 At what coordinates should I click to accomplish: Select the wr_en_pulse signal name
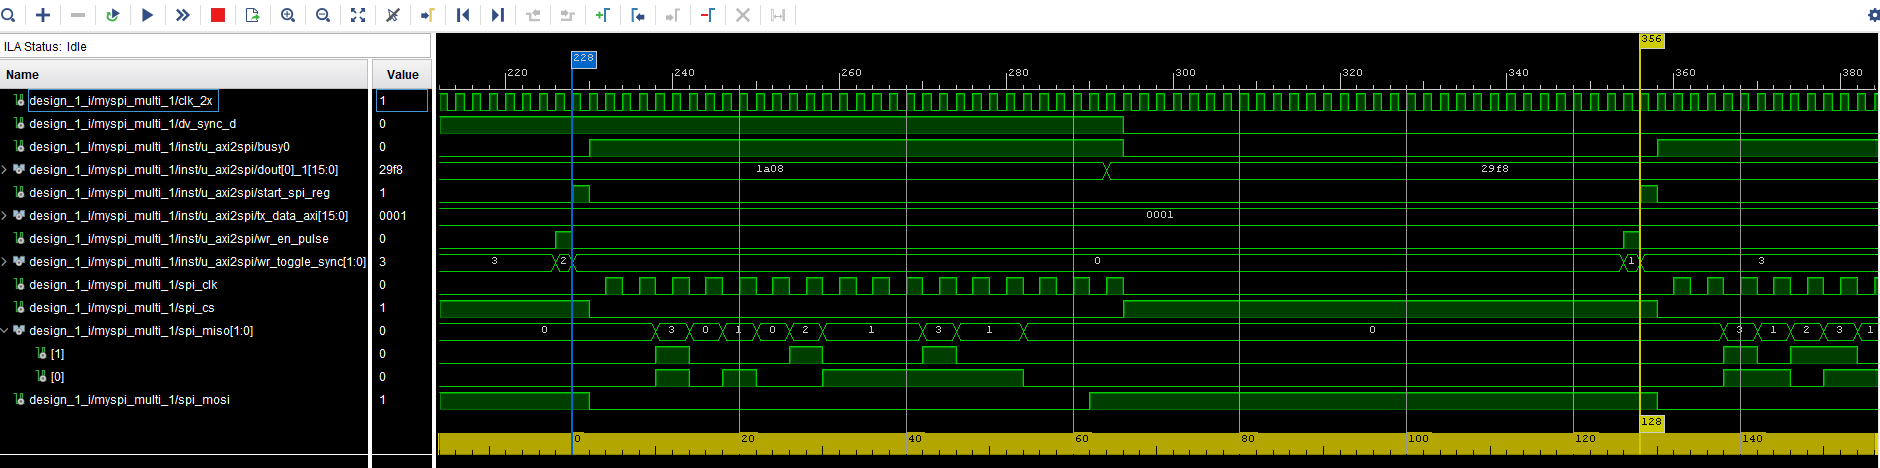178,239
